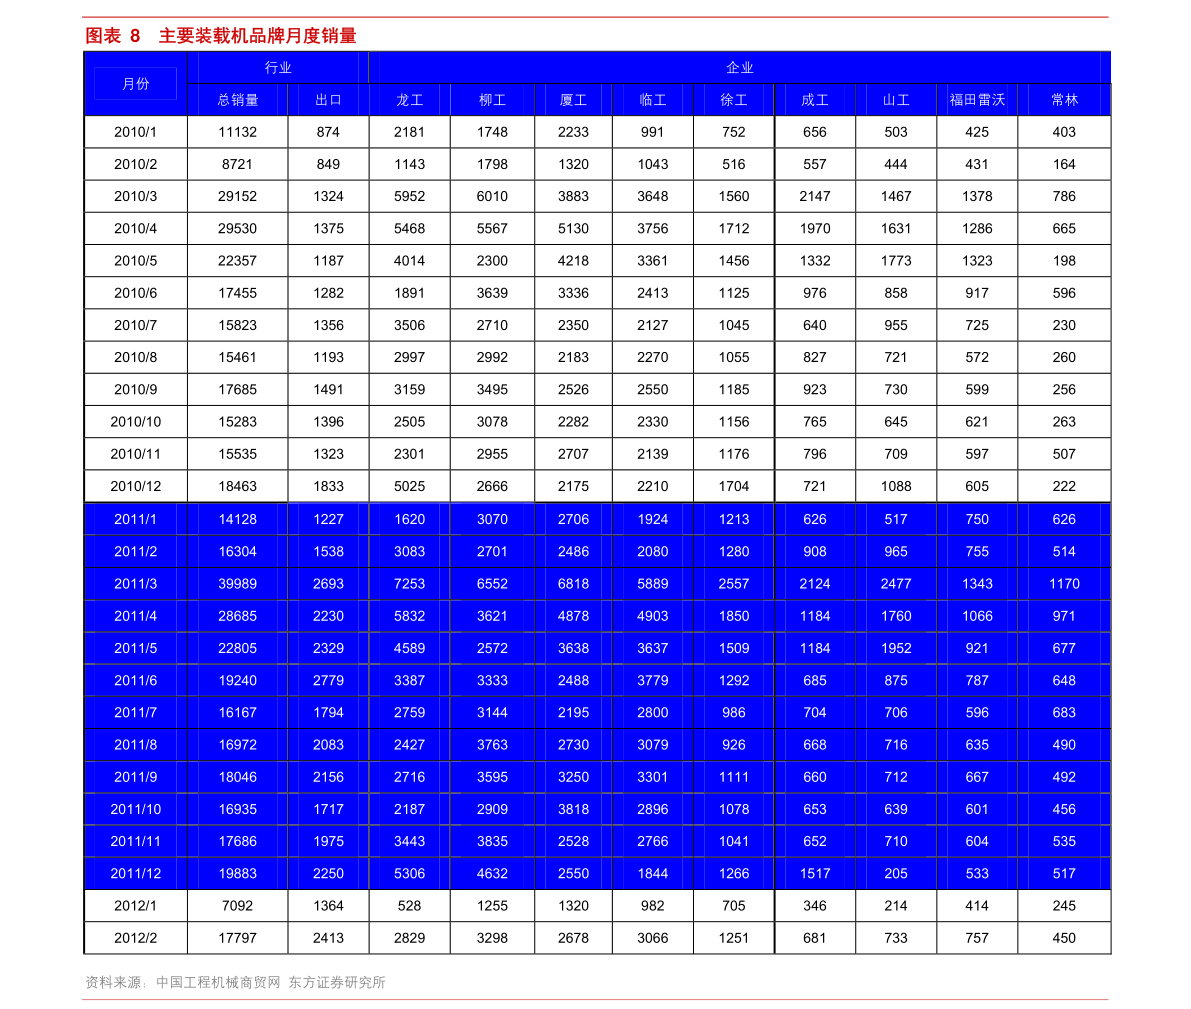Click the 福田雷沃 column header
The width and height of the screenshot is (1191, 1009).
977,100
